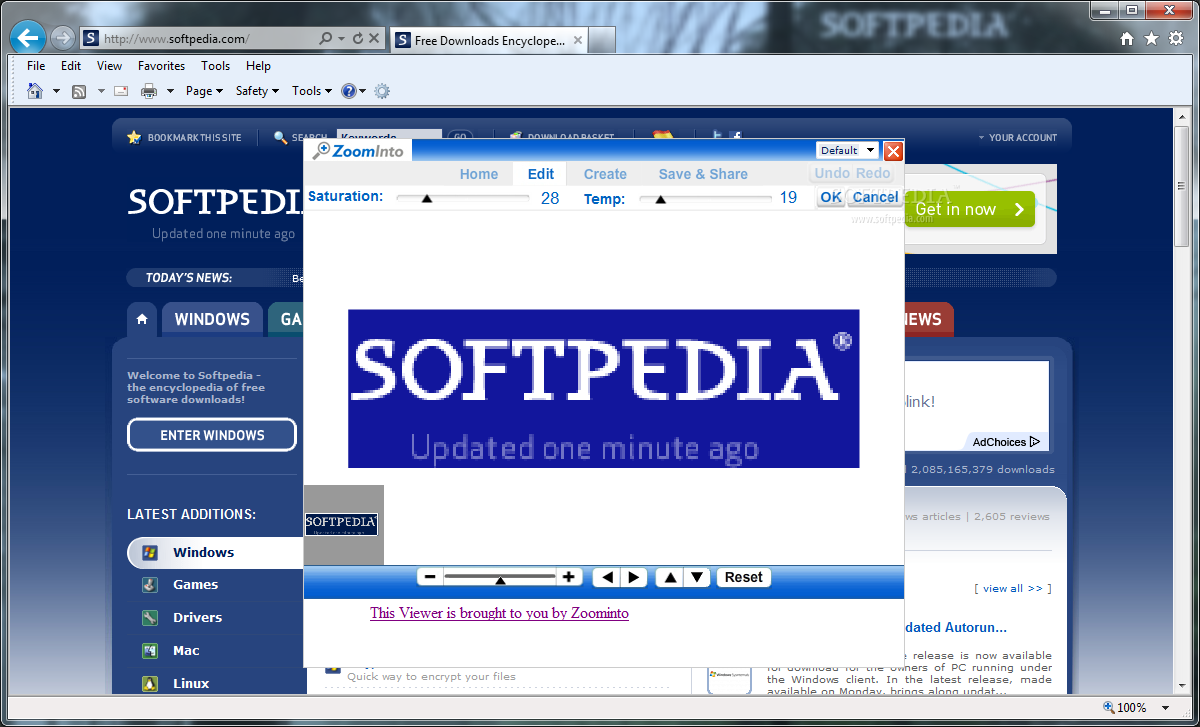Screen dimensions: 1200x727
Task: Click the Cancel button in ZoomInto
Action: click(x=875, y=197)
